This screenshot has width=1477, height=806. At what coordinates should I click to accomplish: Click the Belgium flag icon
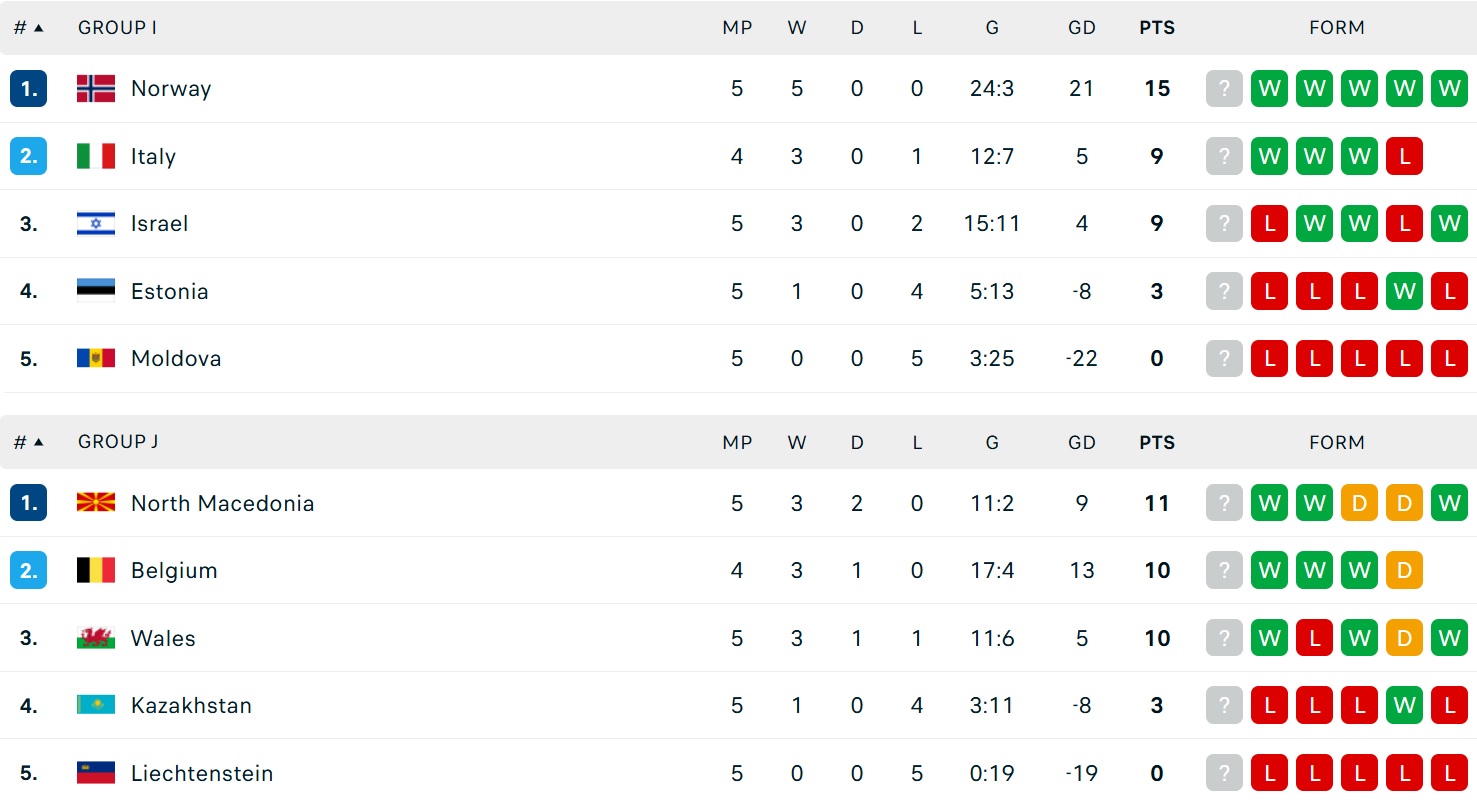(x=96, y=571)
